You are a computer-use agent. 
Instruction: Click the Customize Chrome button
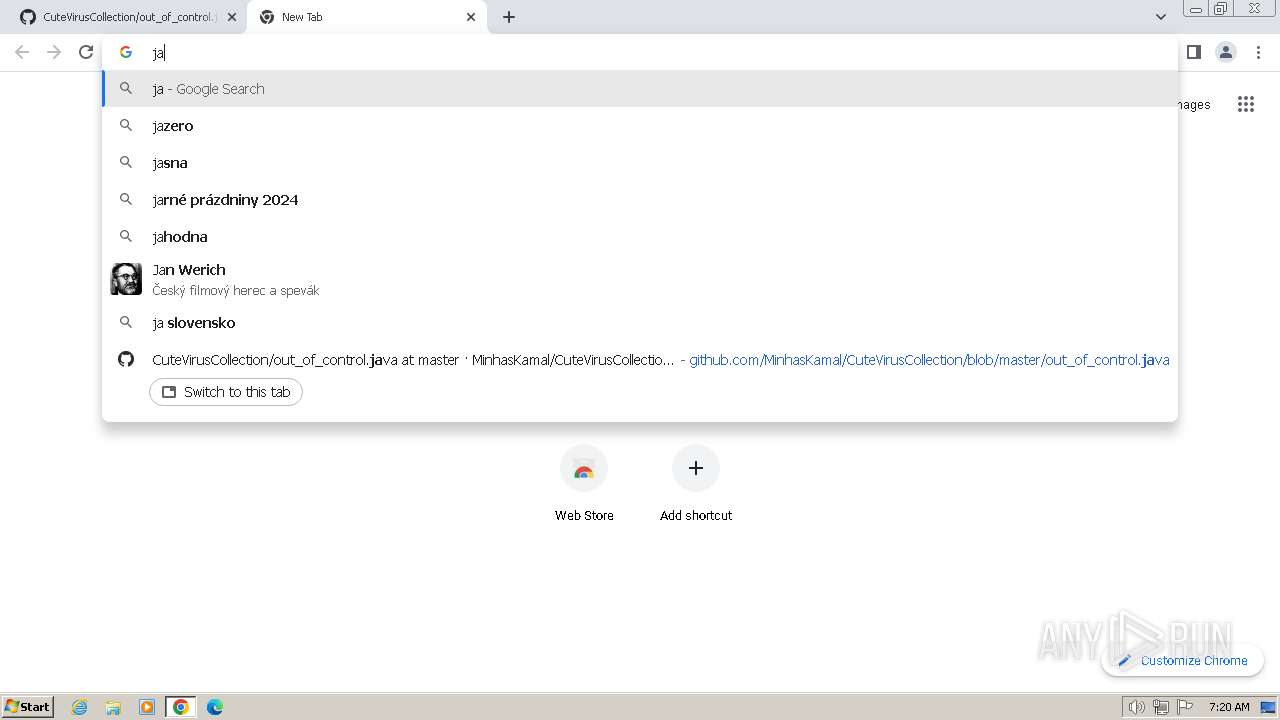coord(1182,660)
